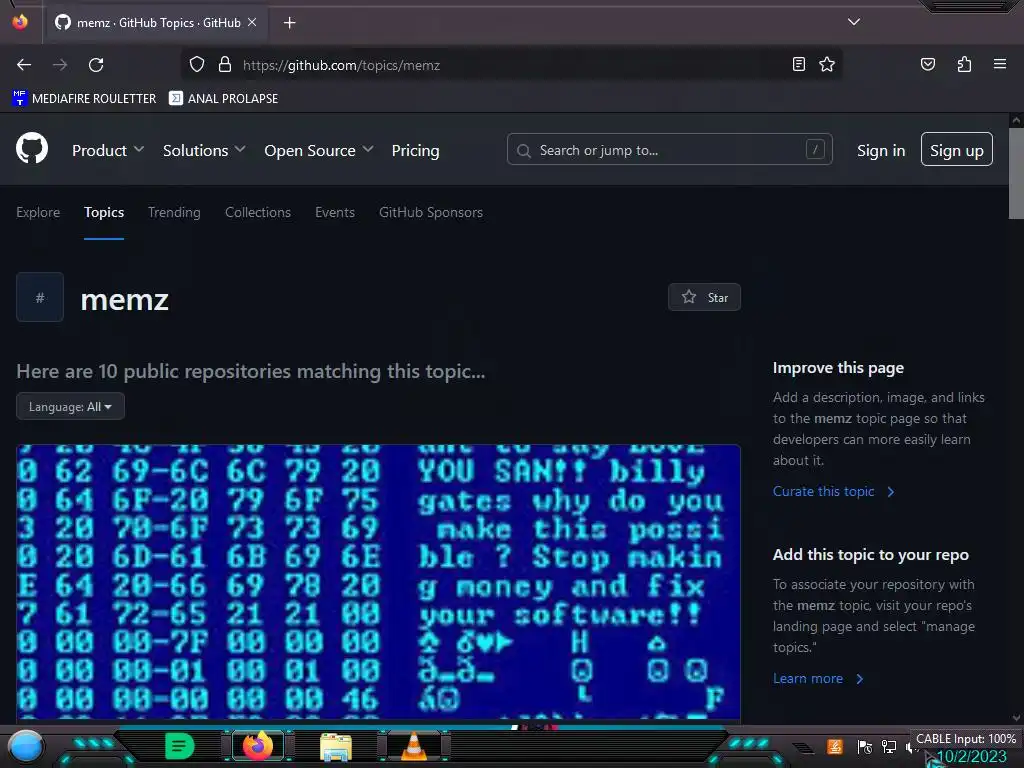This screenshot has width=1024, height=768.
Task: Expand the Product menu
Action: (108, 150)
